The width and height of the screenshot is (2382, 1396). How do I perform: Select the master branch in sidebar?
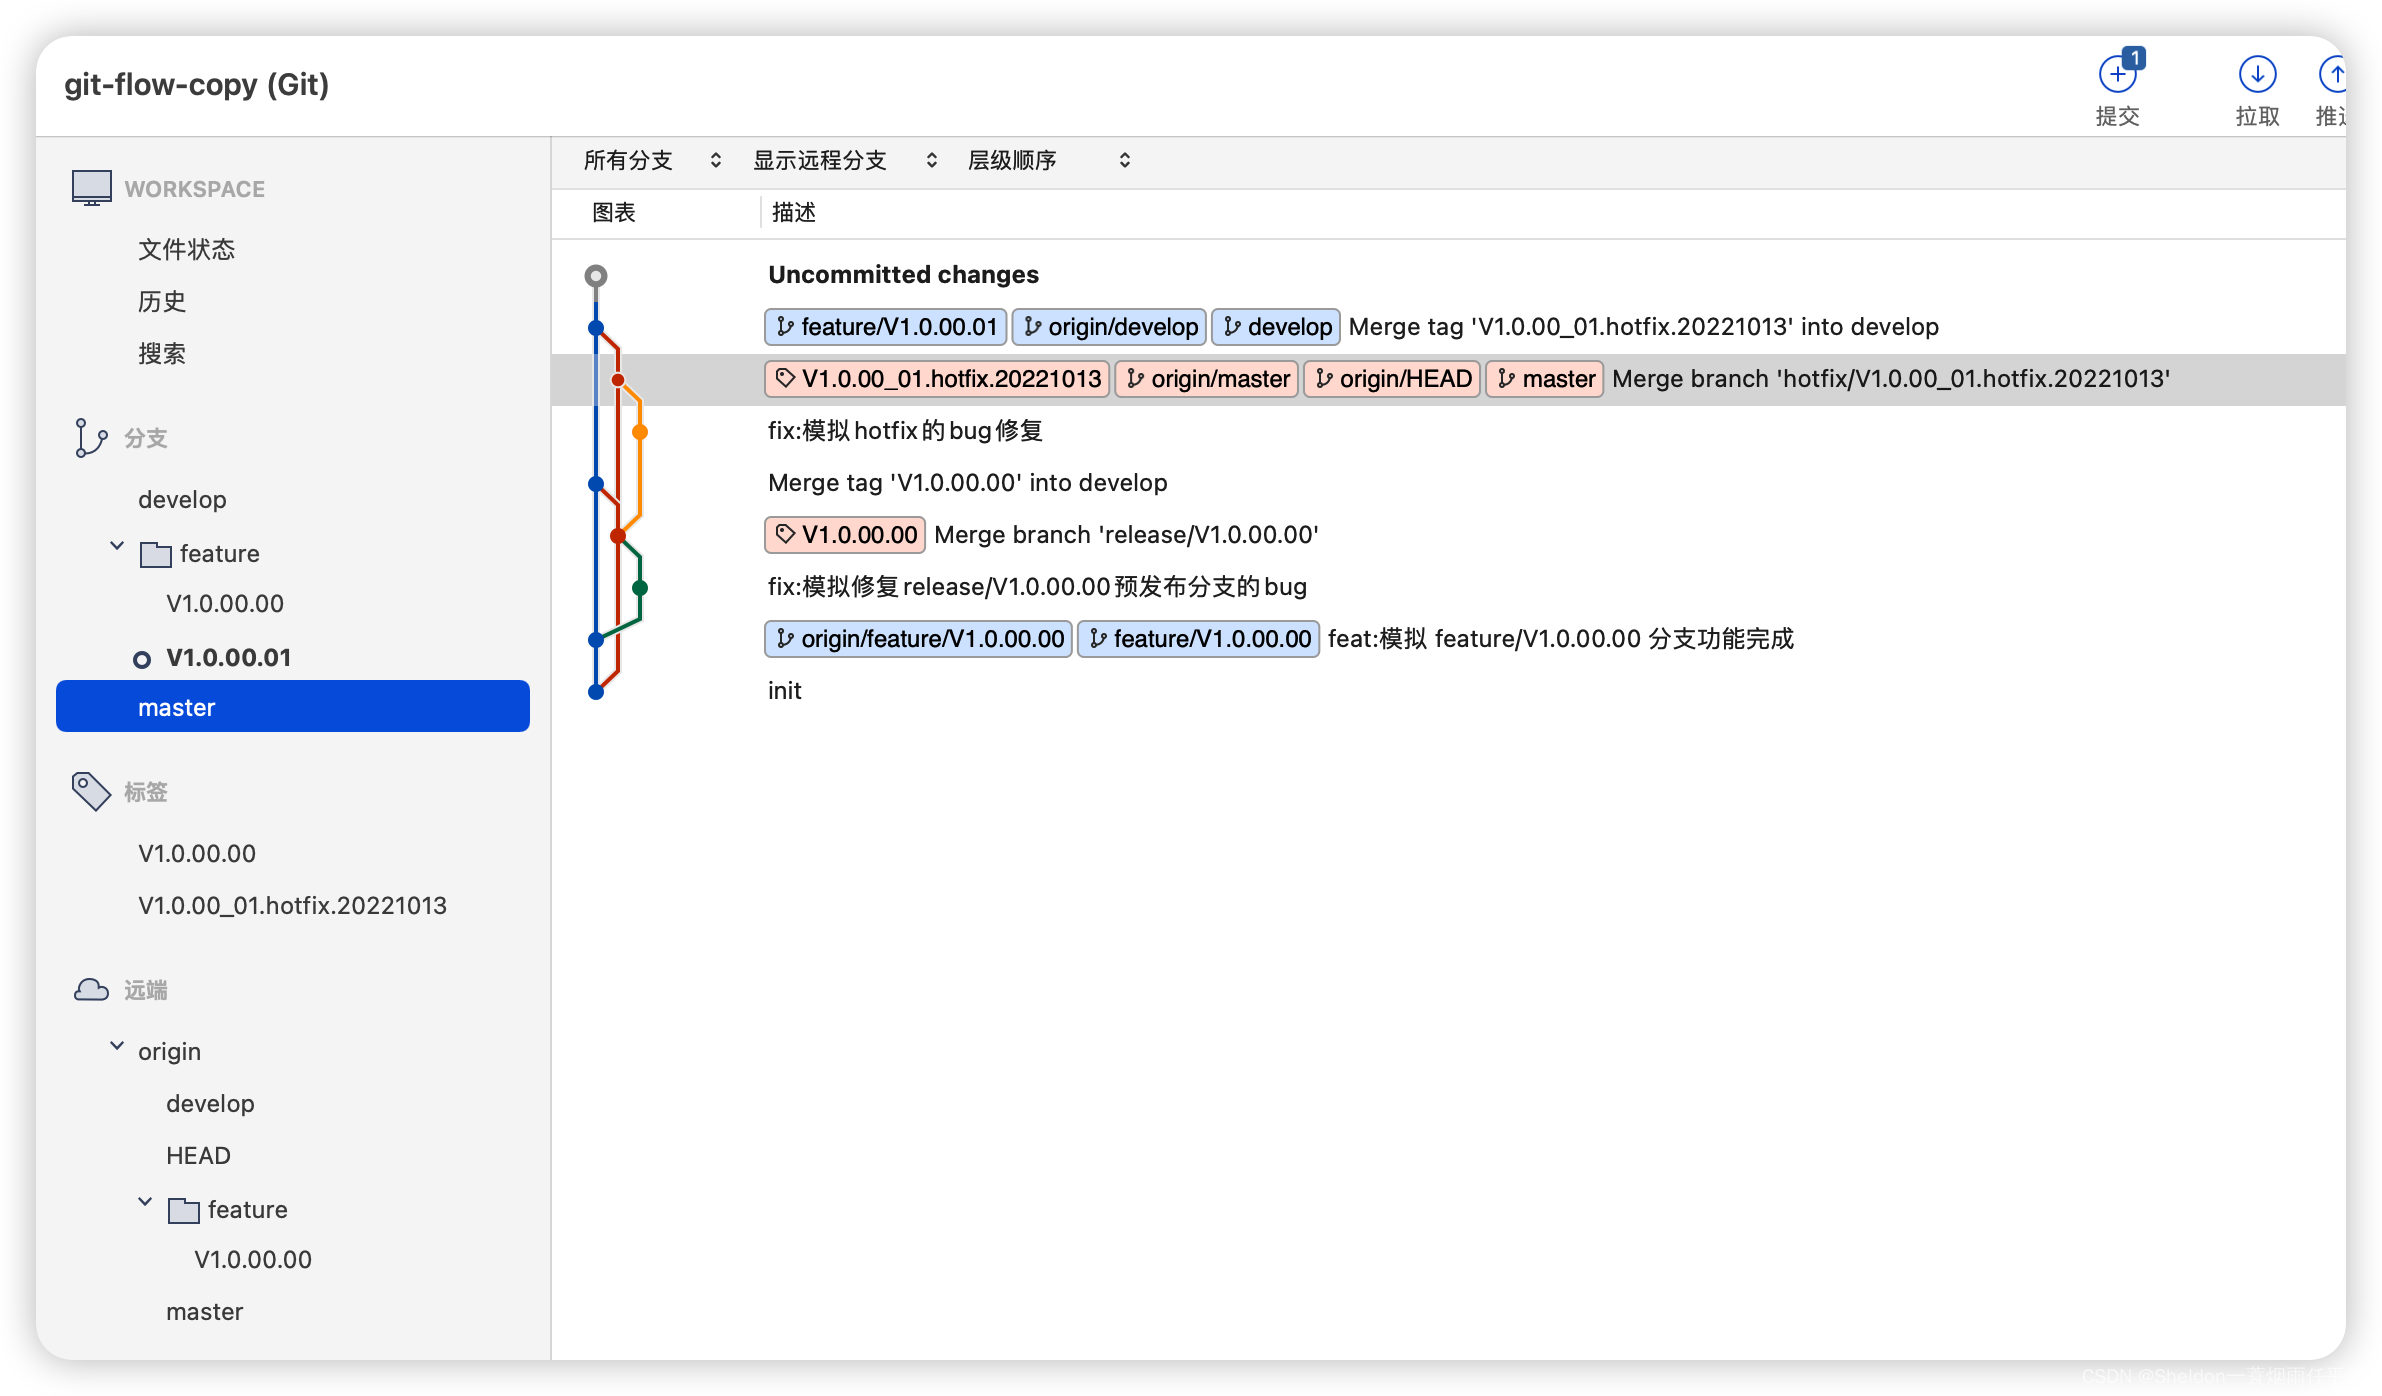[x=292, y=706]
